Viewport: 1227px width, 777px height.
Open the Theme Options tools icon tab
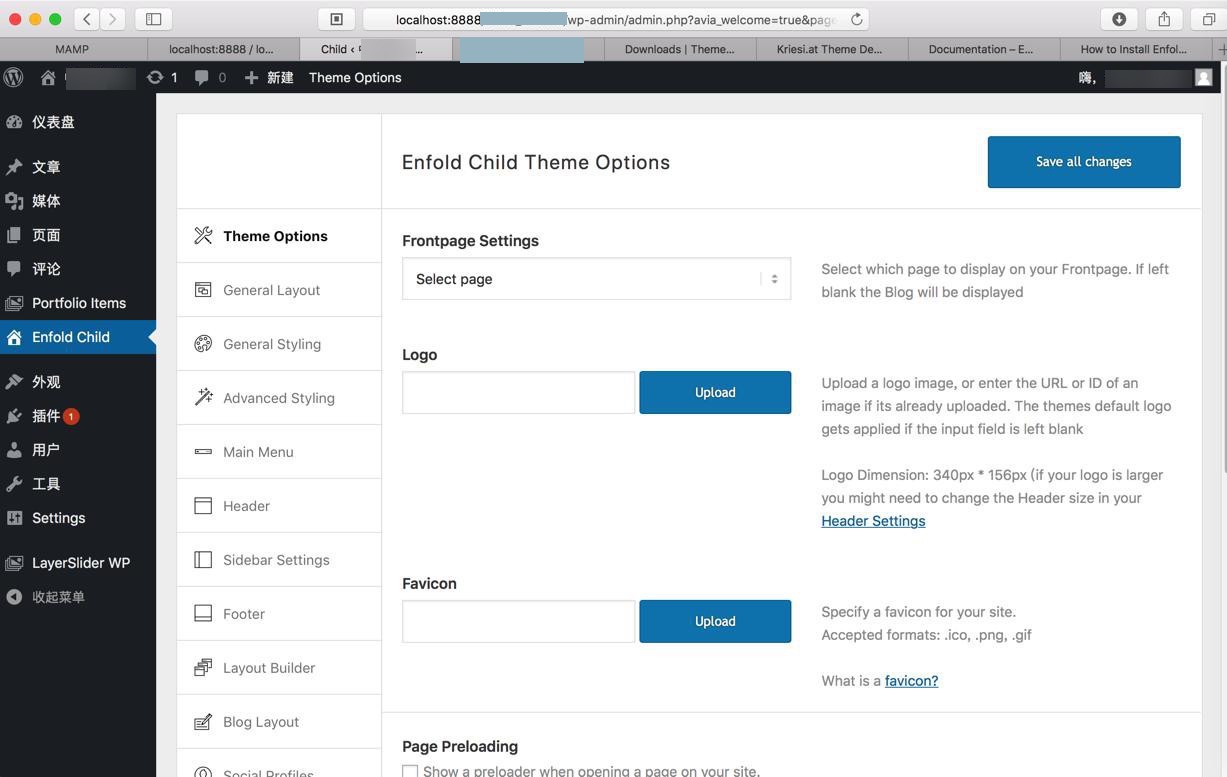tap(203, 236)
